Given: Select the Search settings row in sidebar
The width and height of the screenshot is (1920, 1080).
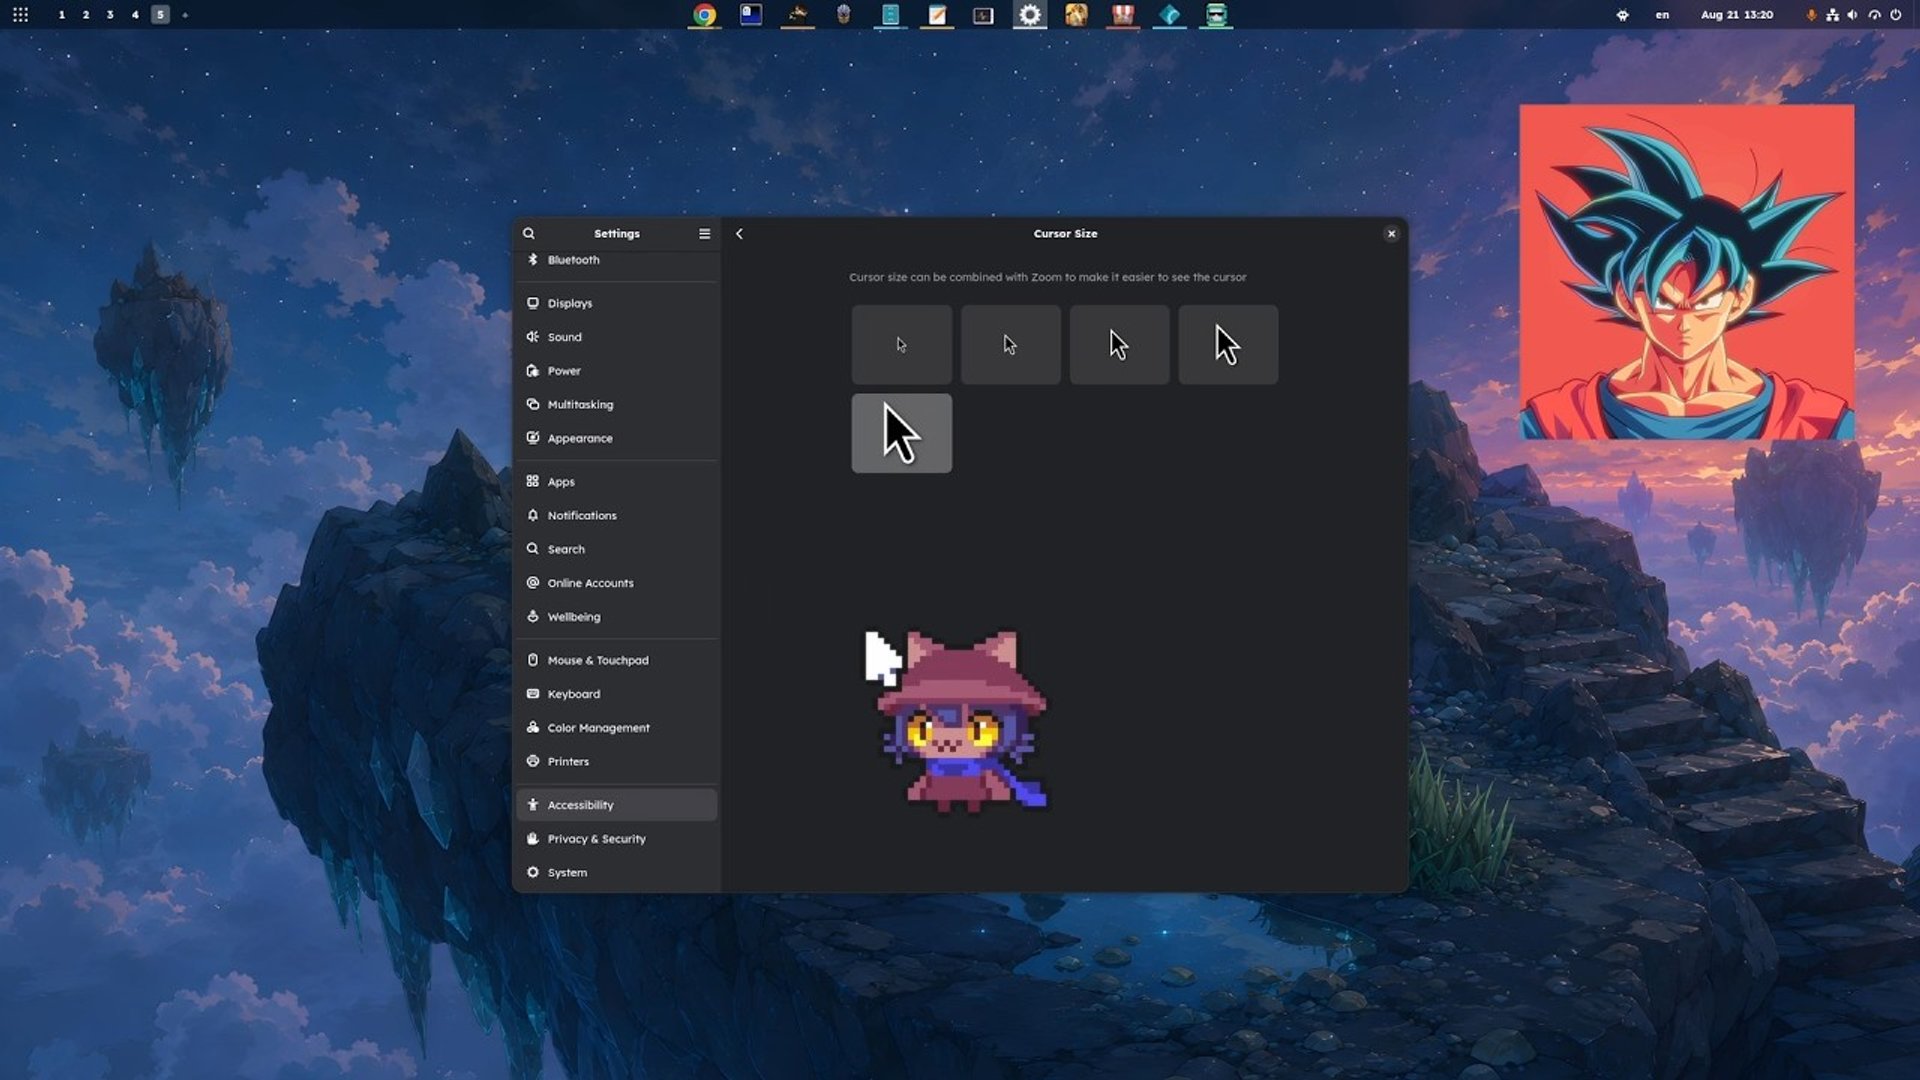Looking at the screenshot, I should click(x=617, y=549).
